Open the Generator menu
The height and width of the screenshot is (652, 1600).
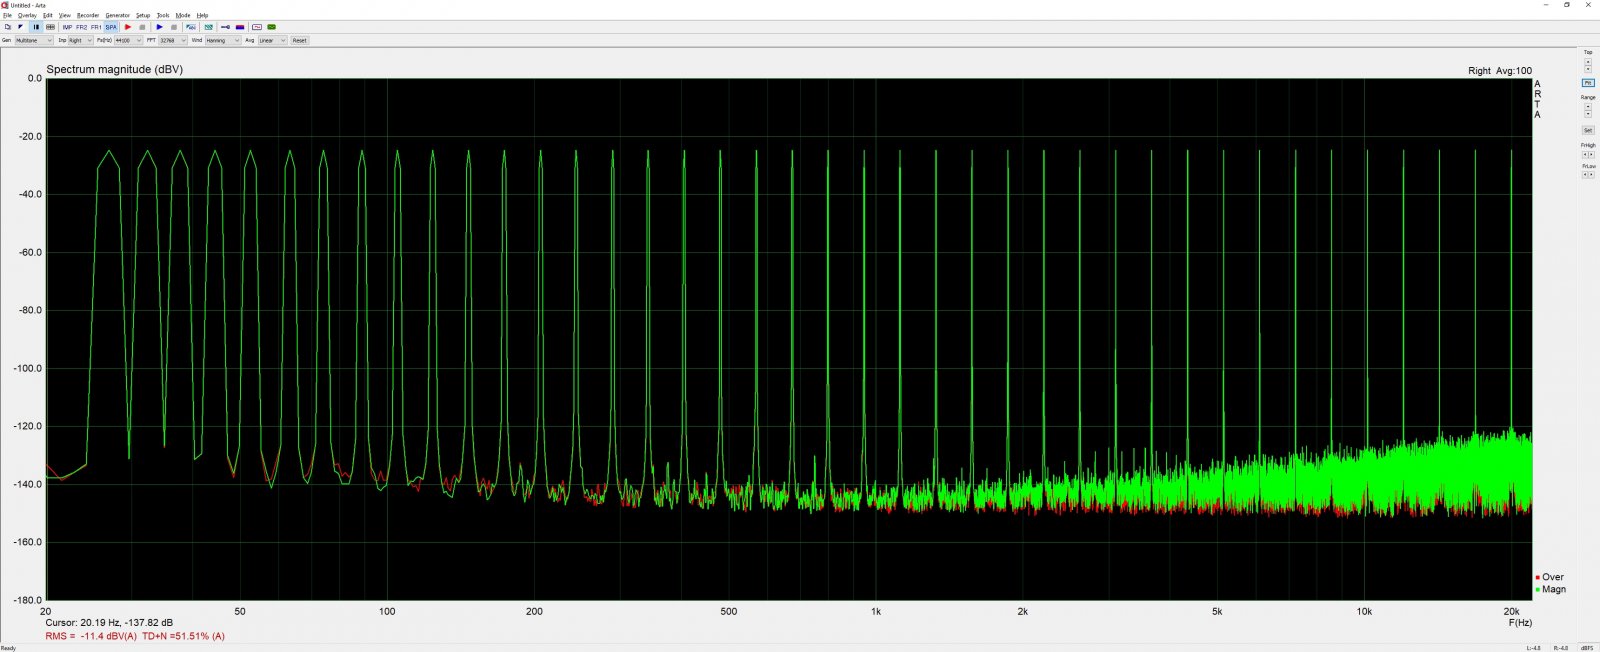click(x=118, y=15)
